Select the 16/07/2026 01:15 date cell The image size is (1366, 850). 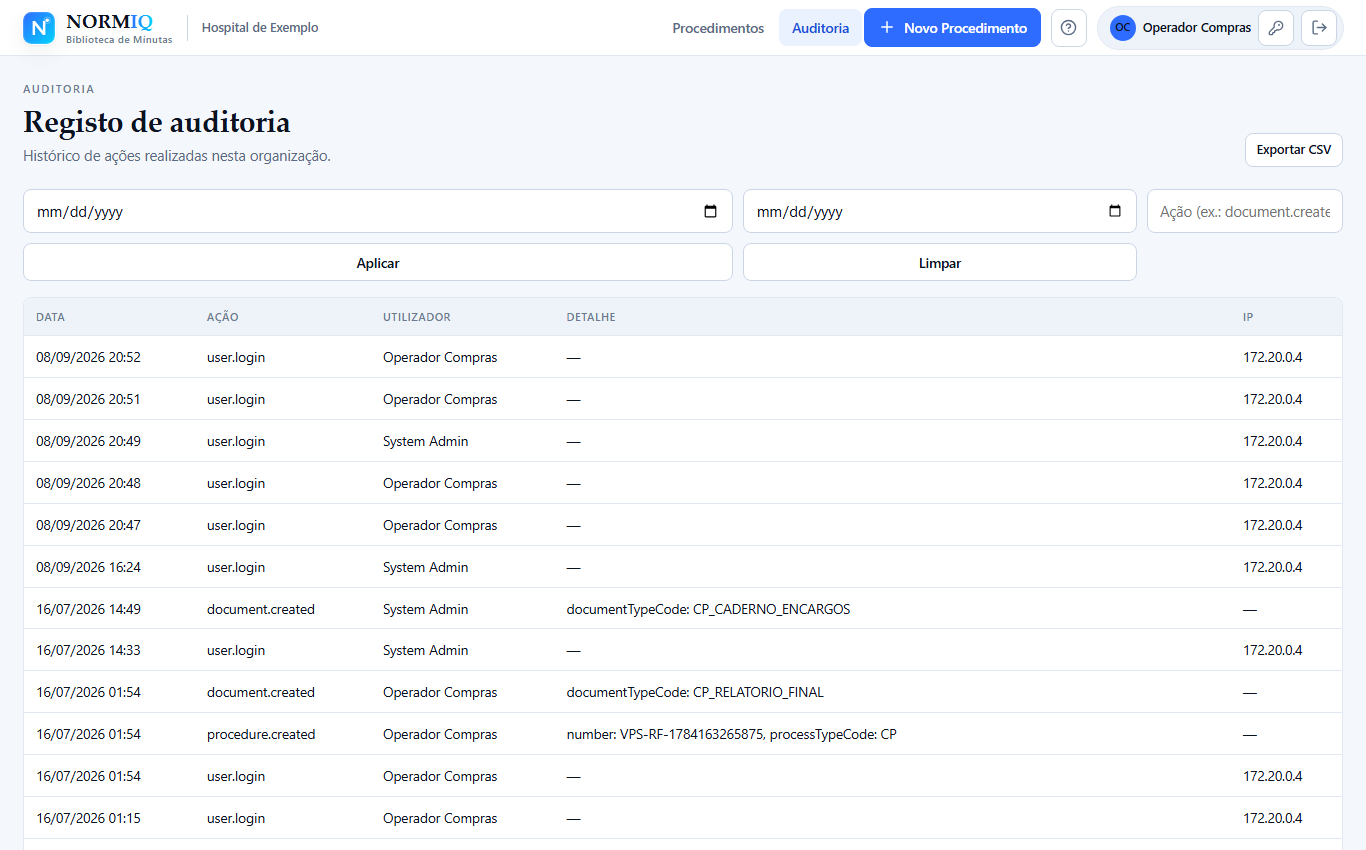coord(88,818)
